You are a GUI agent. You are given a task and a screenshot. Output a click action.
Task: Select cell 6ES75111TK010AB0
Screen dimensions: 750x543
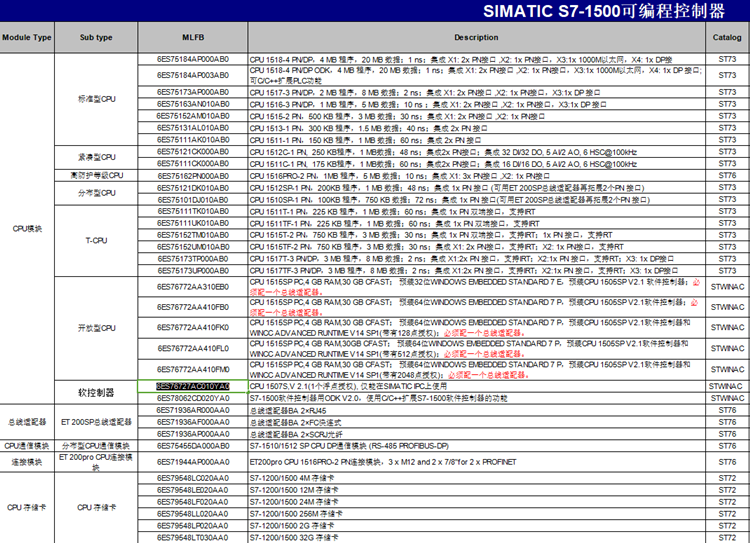193,211
